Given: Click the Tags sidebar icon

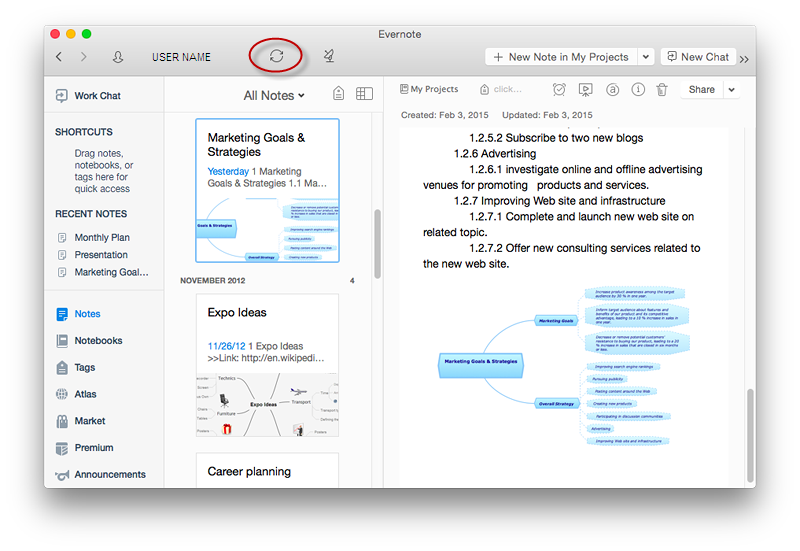Looking at the screenshot, I should pos(62,367).
